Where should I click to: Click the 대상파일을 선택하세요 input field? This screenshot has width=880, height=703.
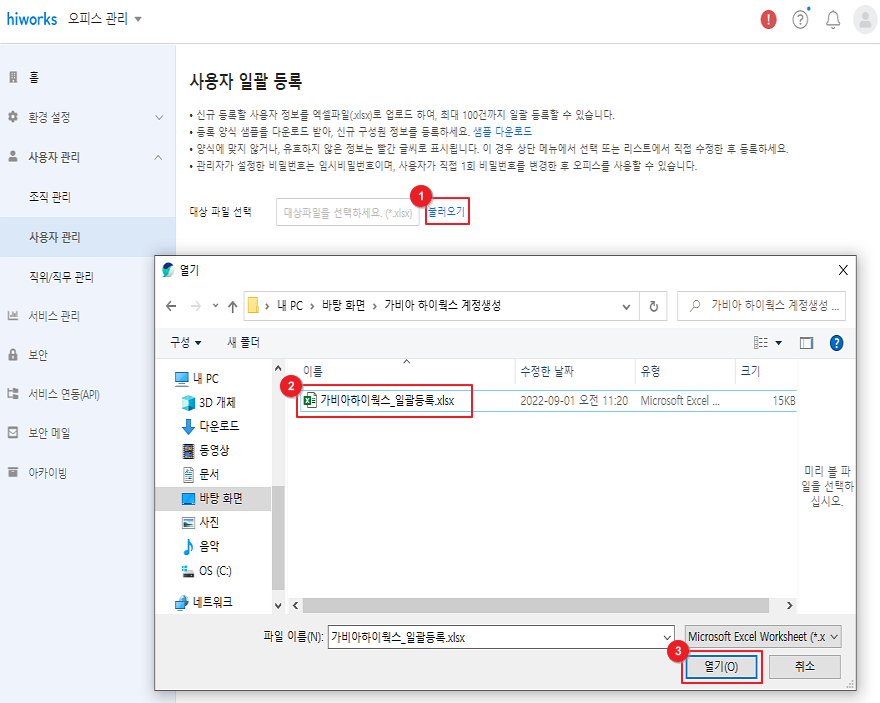coord(348,212)
